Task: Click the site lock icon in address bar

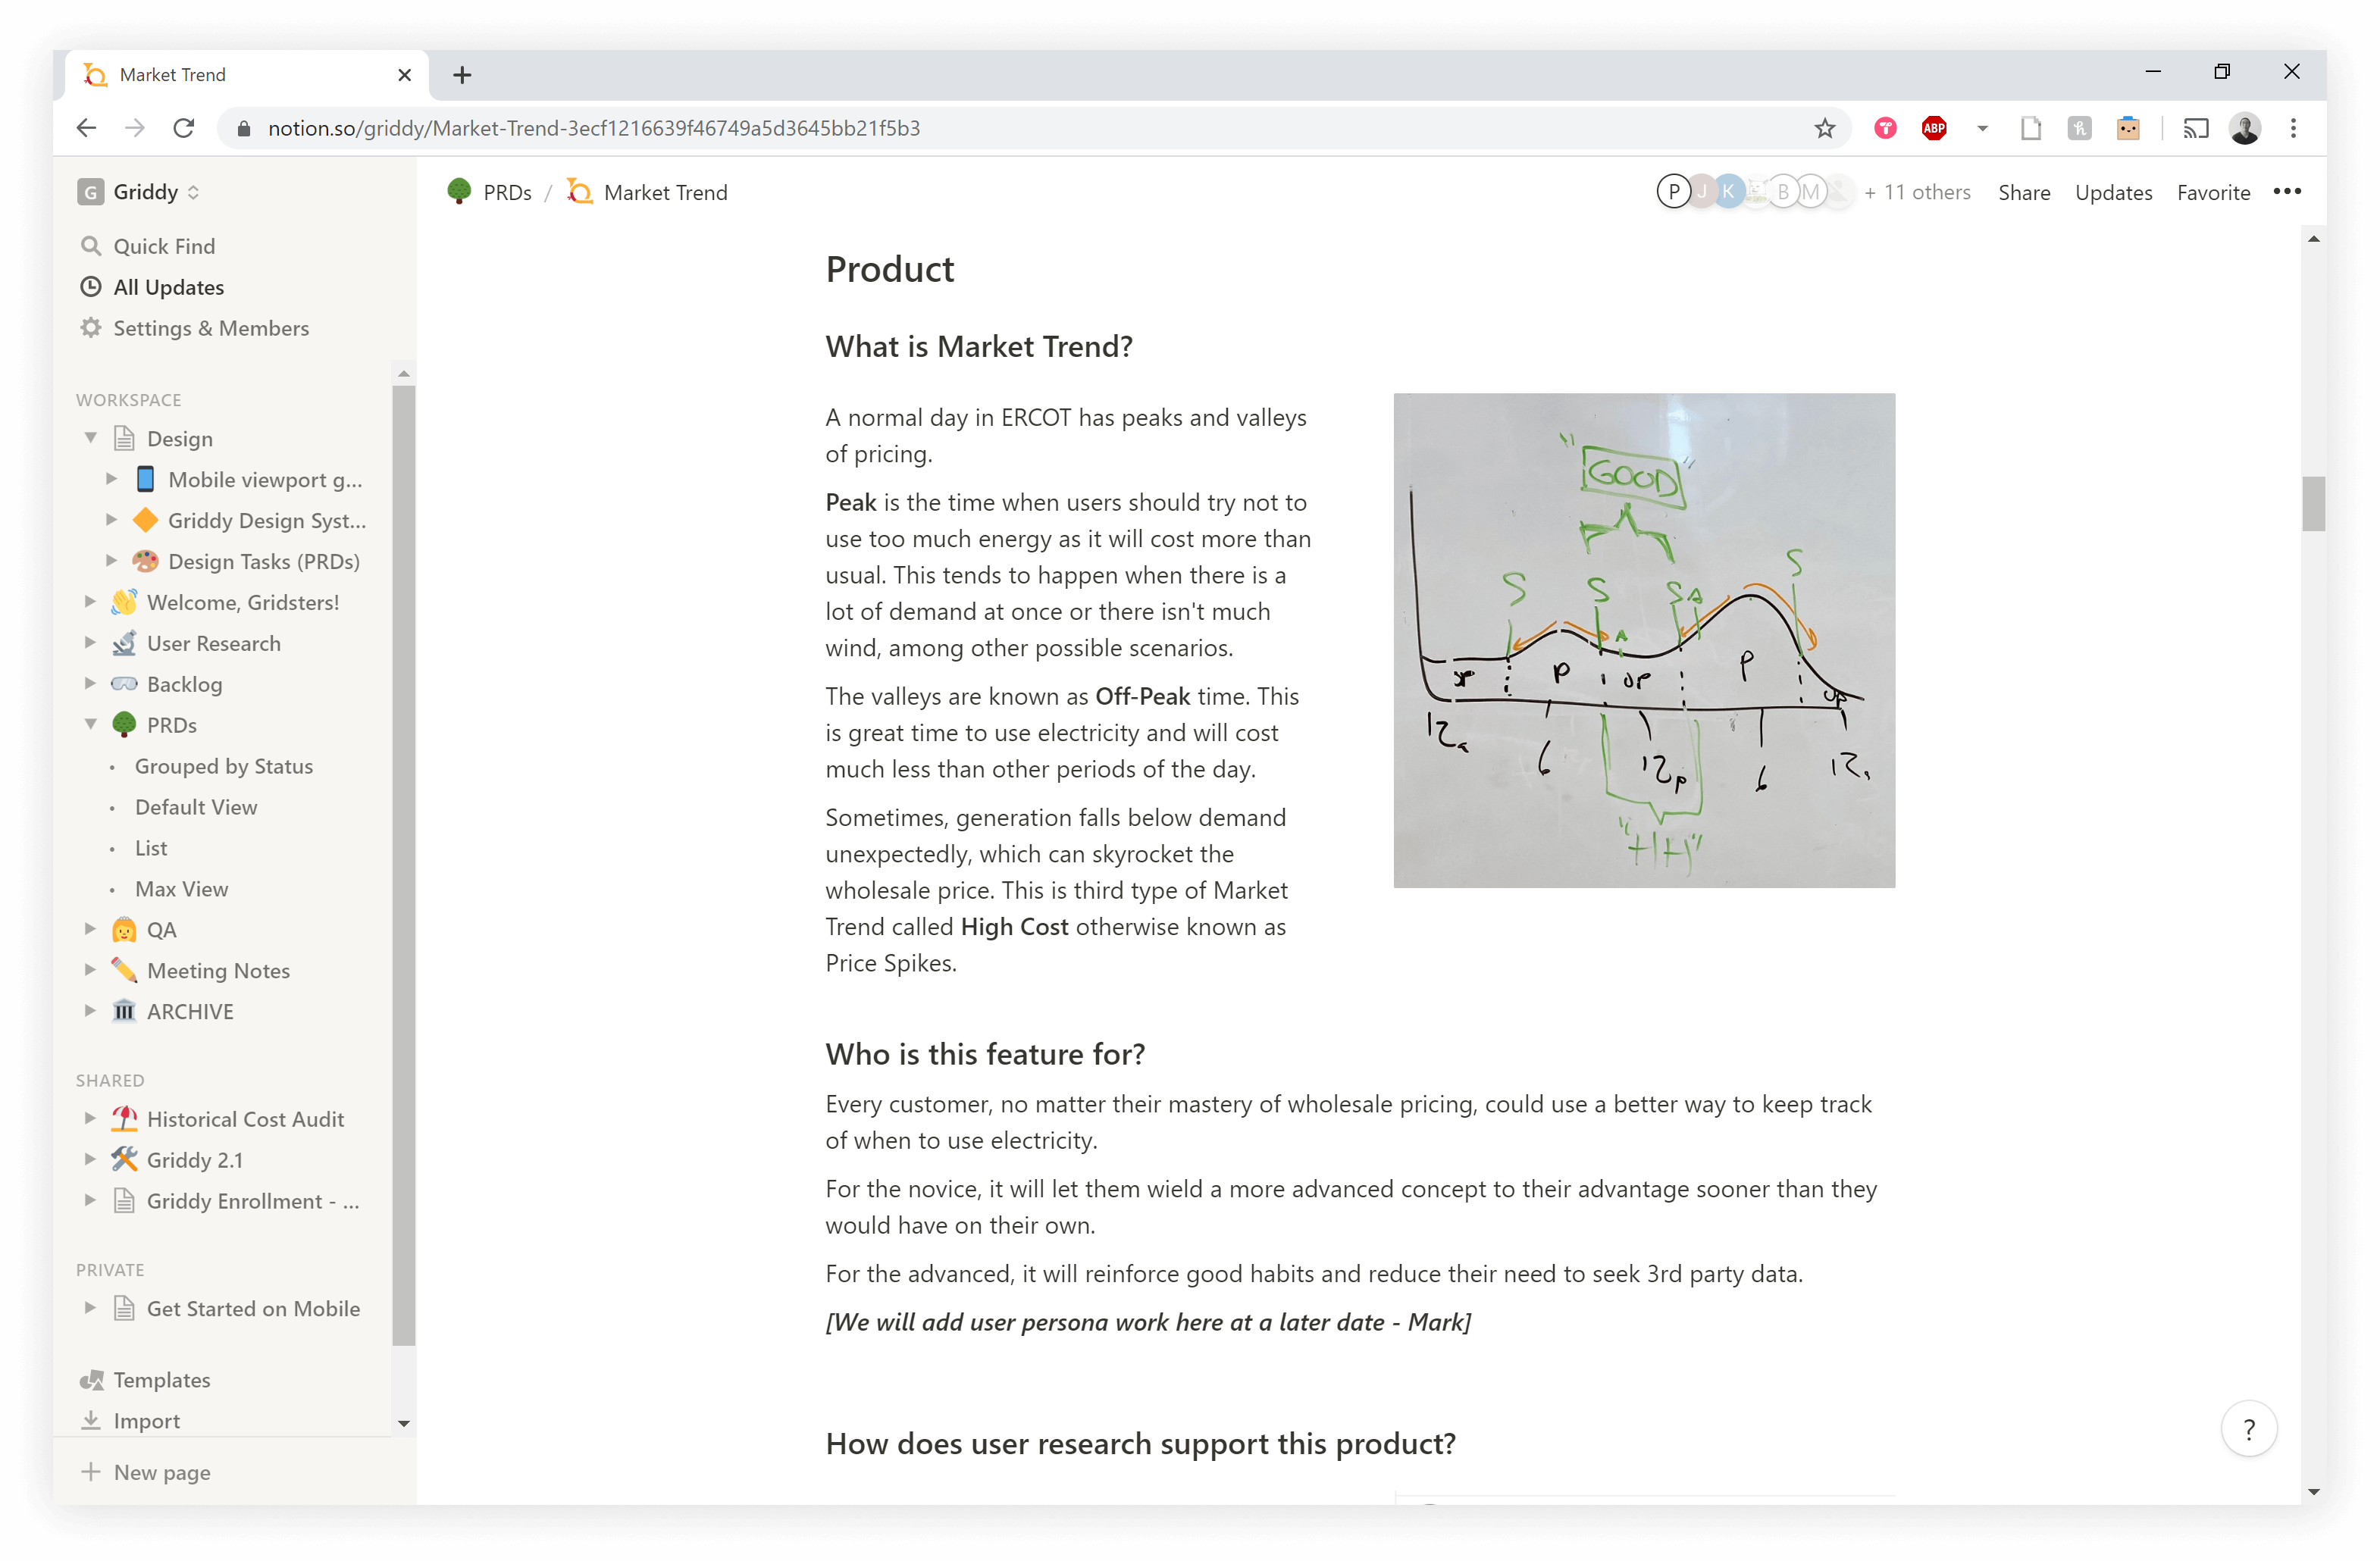Action: (x=243, y=128)
